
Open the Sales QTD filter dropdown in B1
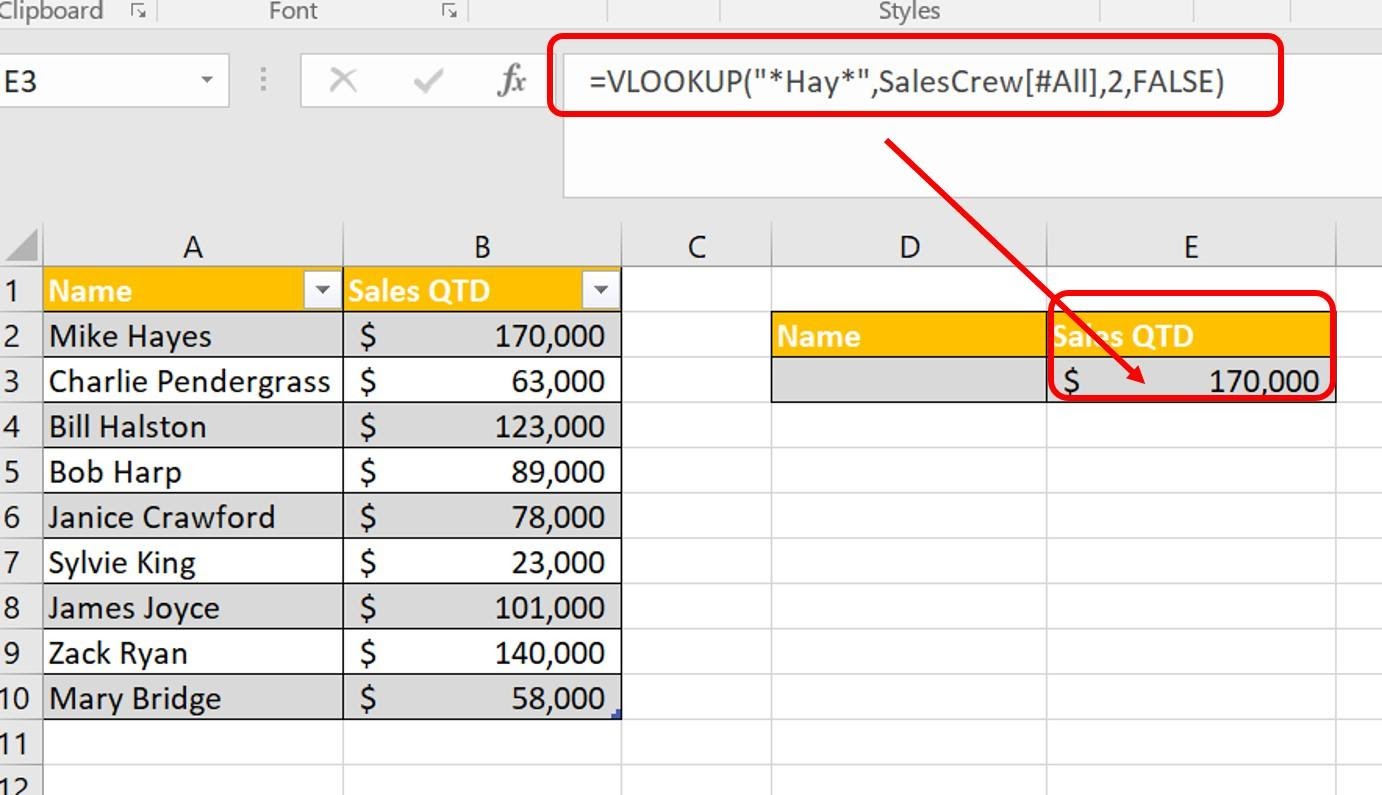600,291
